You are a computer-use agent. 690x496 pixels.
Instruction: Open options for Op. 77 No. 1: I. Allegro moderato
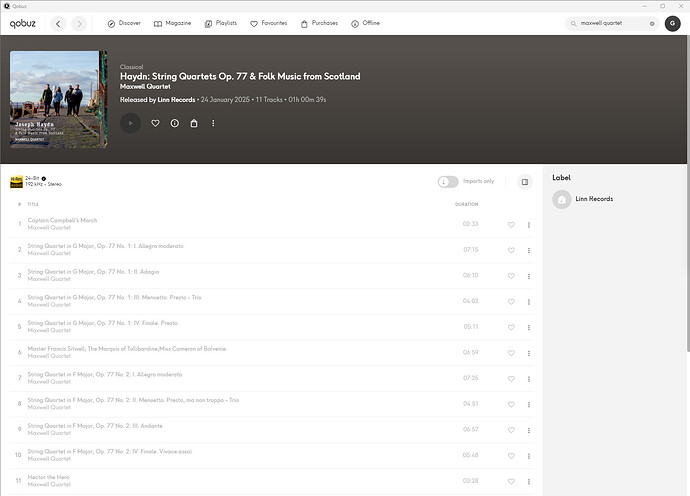pos(529,250)
